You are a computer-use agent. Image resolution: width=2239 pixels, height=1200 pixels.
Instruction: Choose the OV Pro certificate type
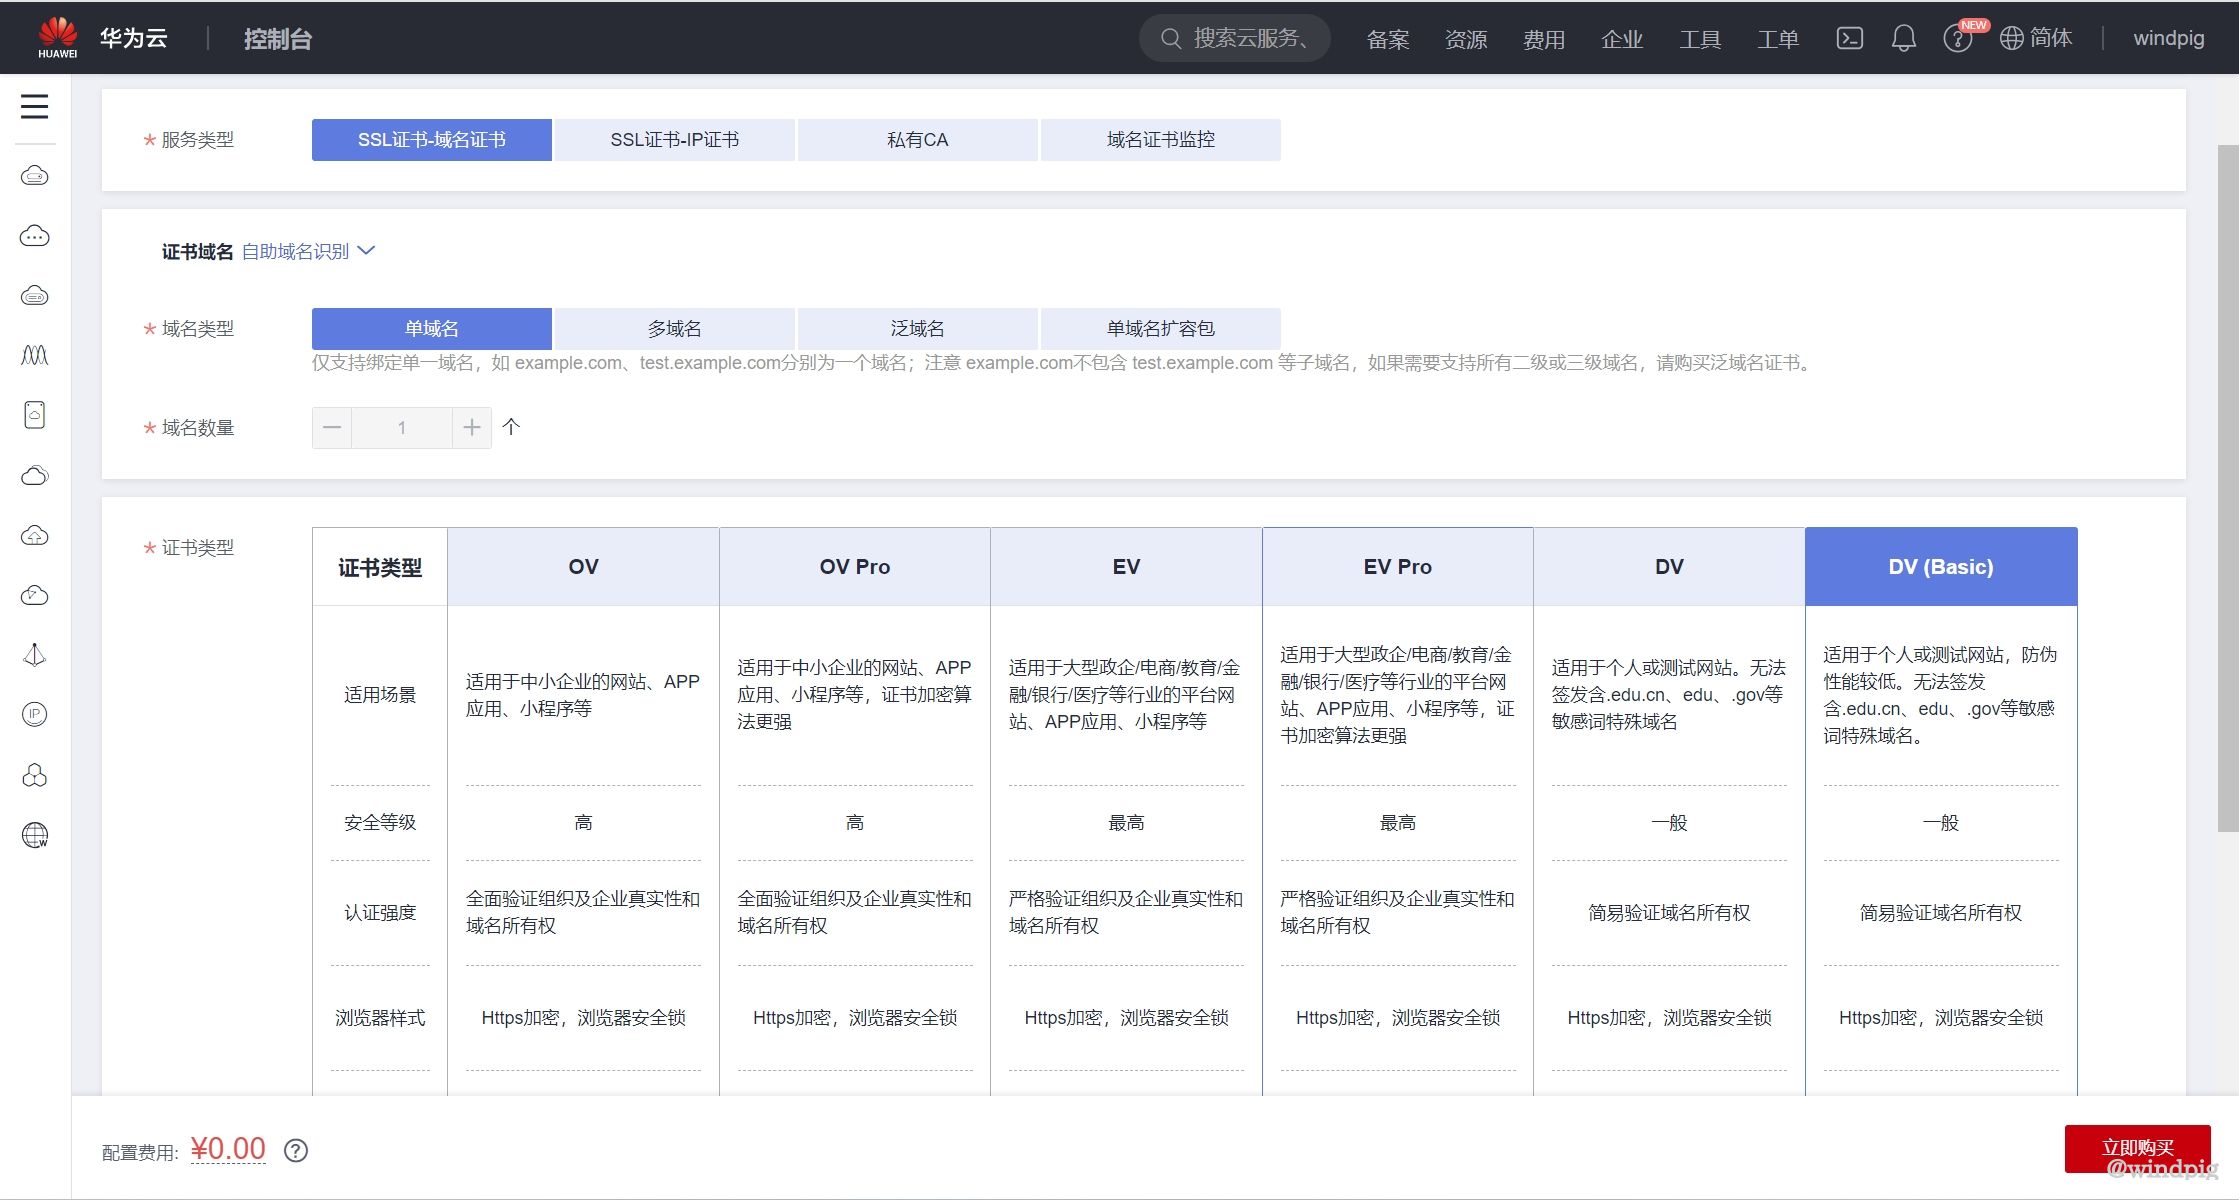click(855, 567)
